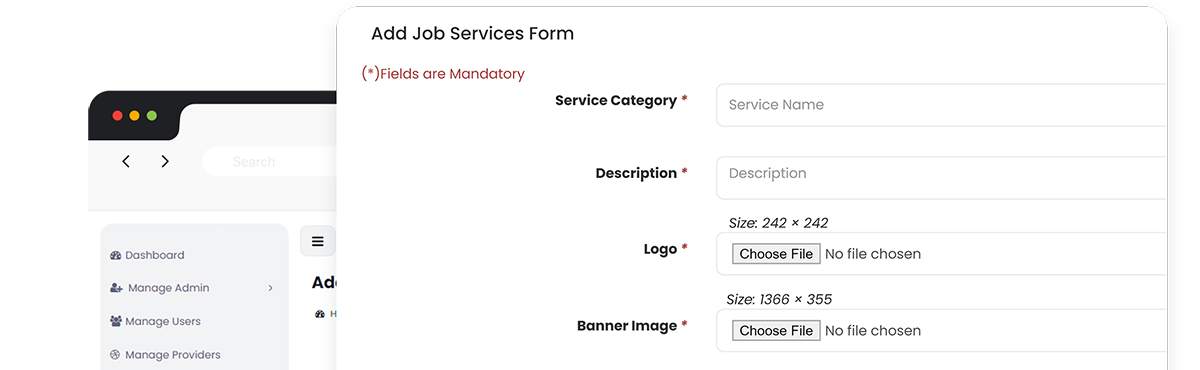Screen dimensions: 1200x370
Task: Click the browser Search bar
Action: (x=270, y=161)
